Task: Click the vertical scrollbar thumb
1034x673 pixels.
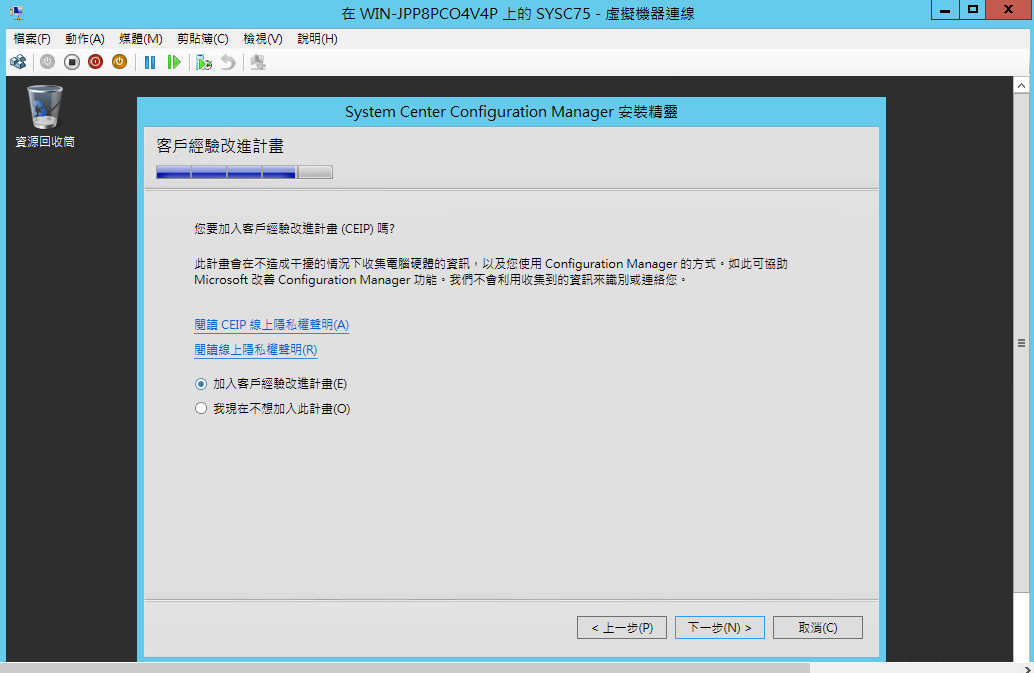Action: click(x=1021, y=343)
